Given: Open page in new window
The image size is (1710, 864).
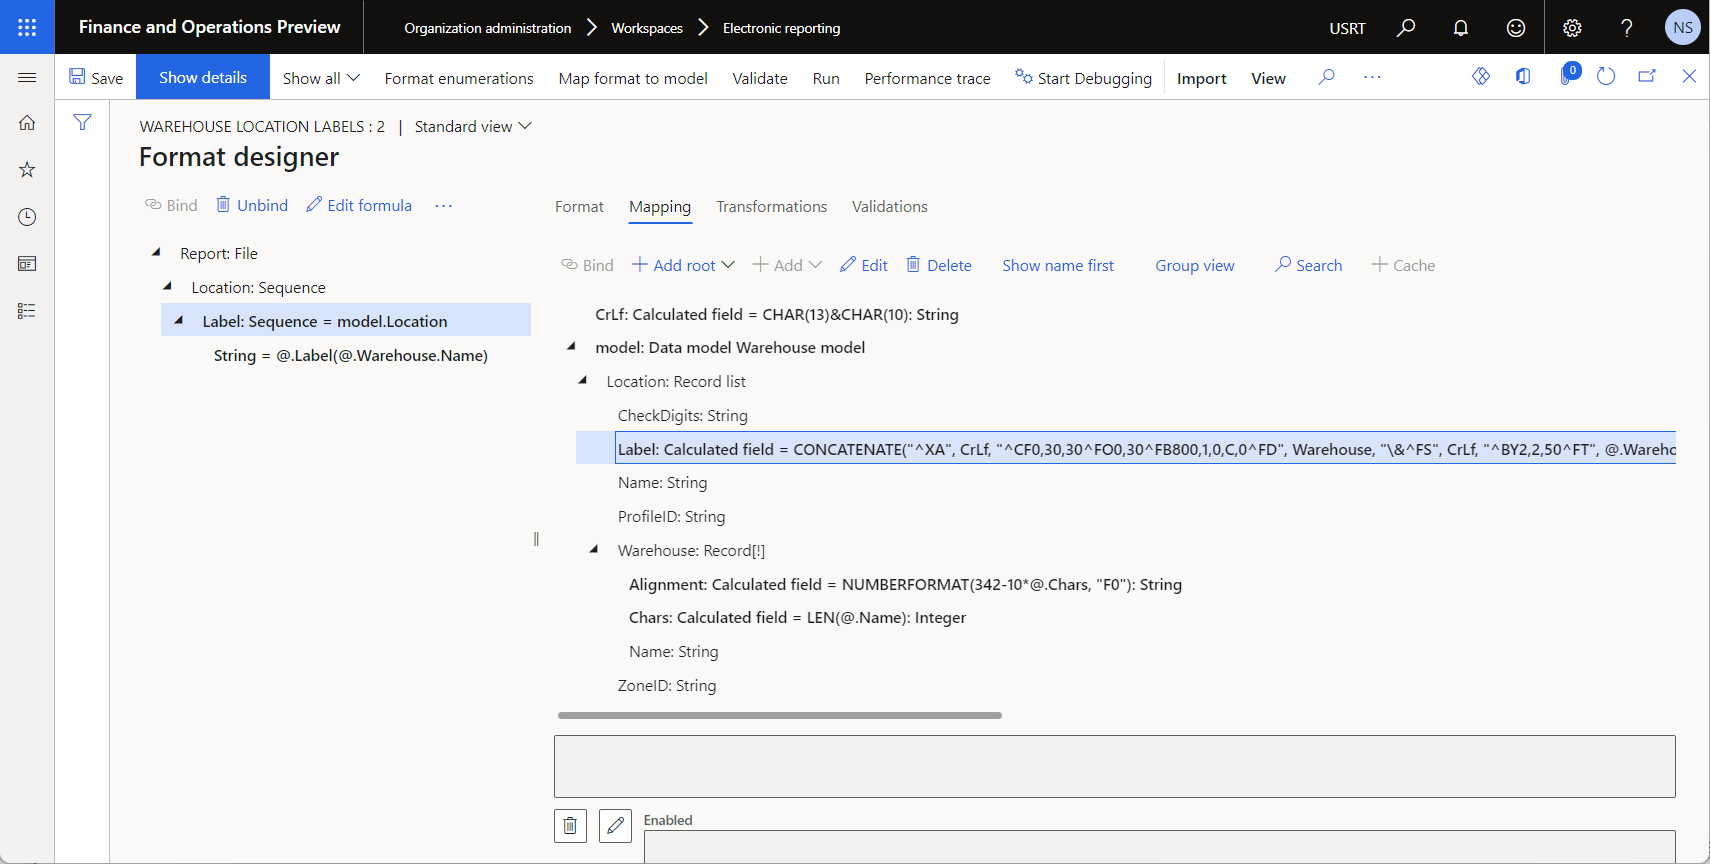Looking at the screenshot, I should point(1647,76).
